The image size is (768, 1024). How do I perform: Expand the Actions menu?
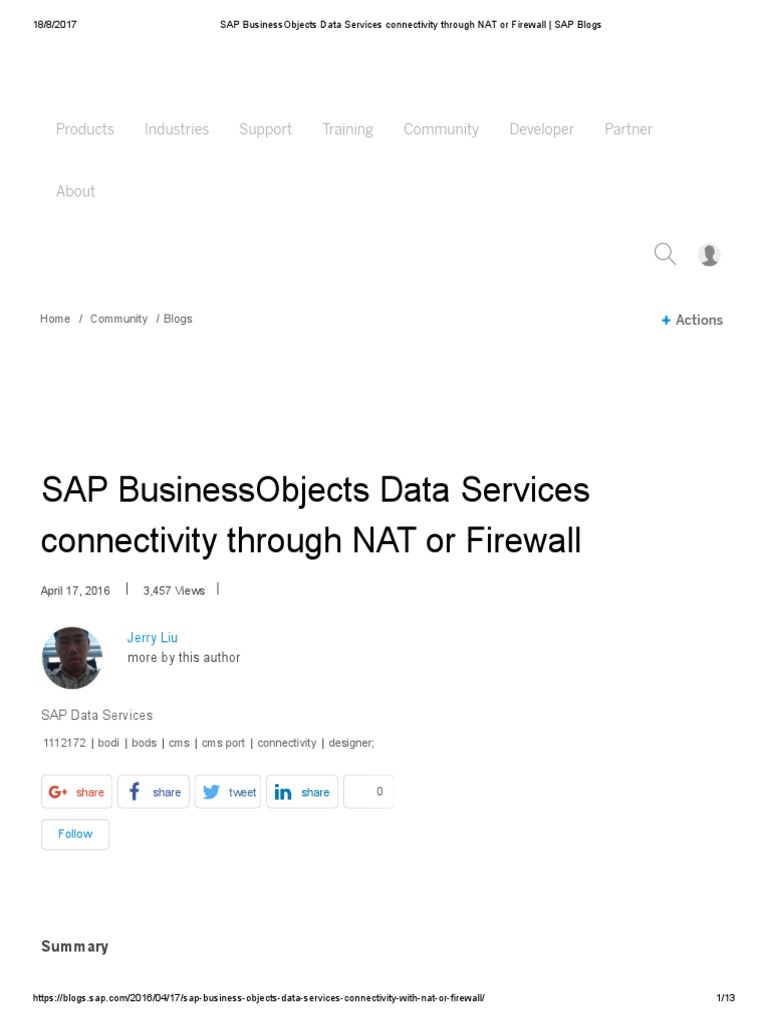tap(692, 320)
